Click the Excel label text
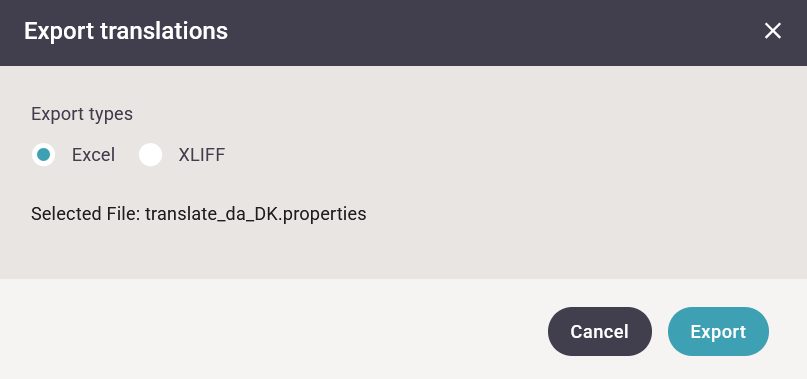The width and height of the screenshot is (807, 379). (x=93, y=154)
